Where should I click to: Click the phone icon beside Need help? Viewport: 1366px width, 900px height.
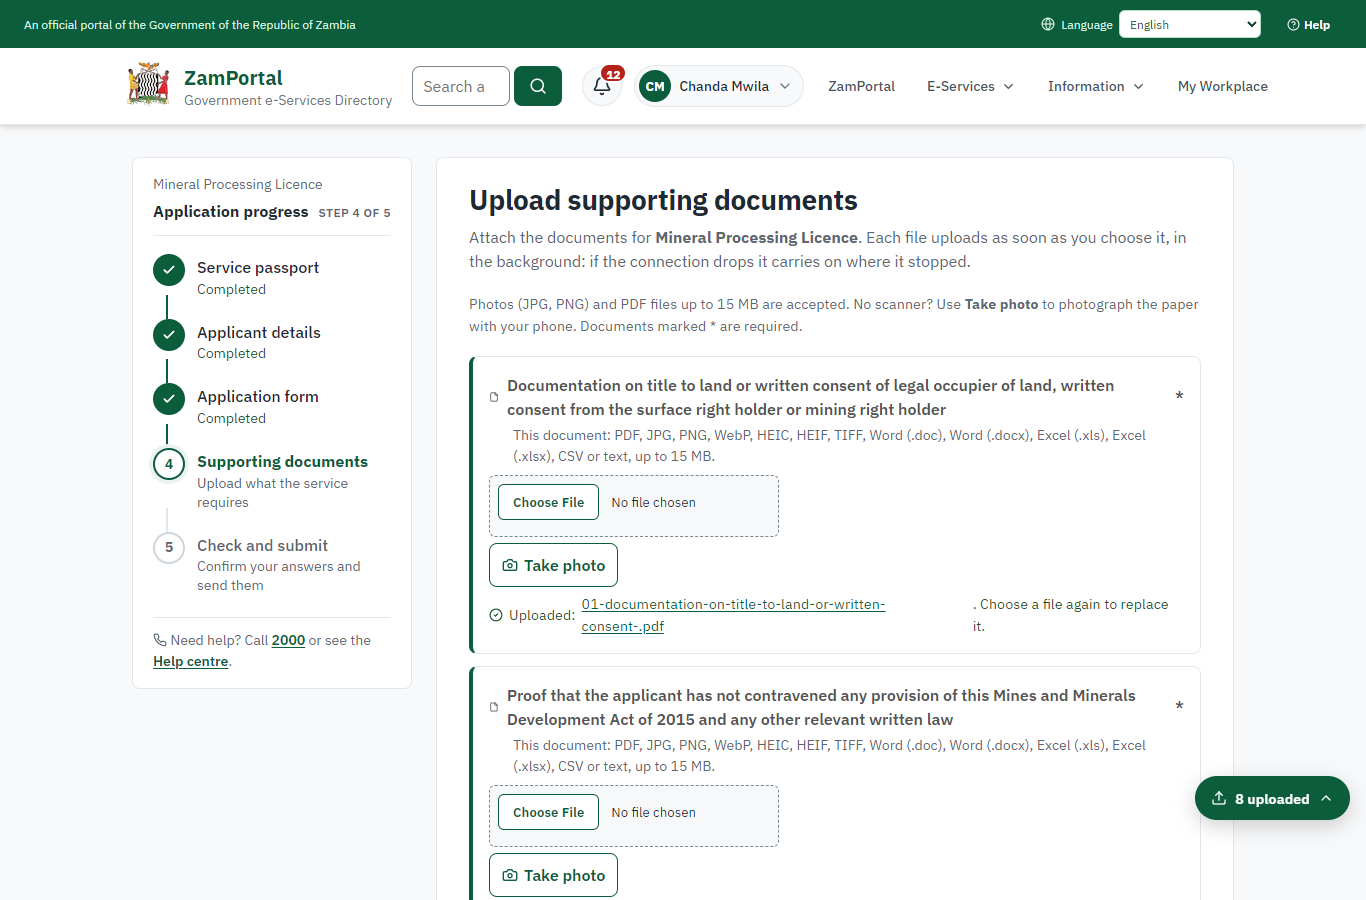pyautogui.click(x=160, y=640)
